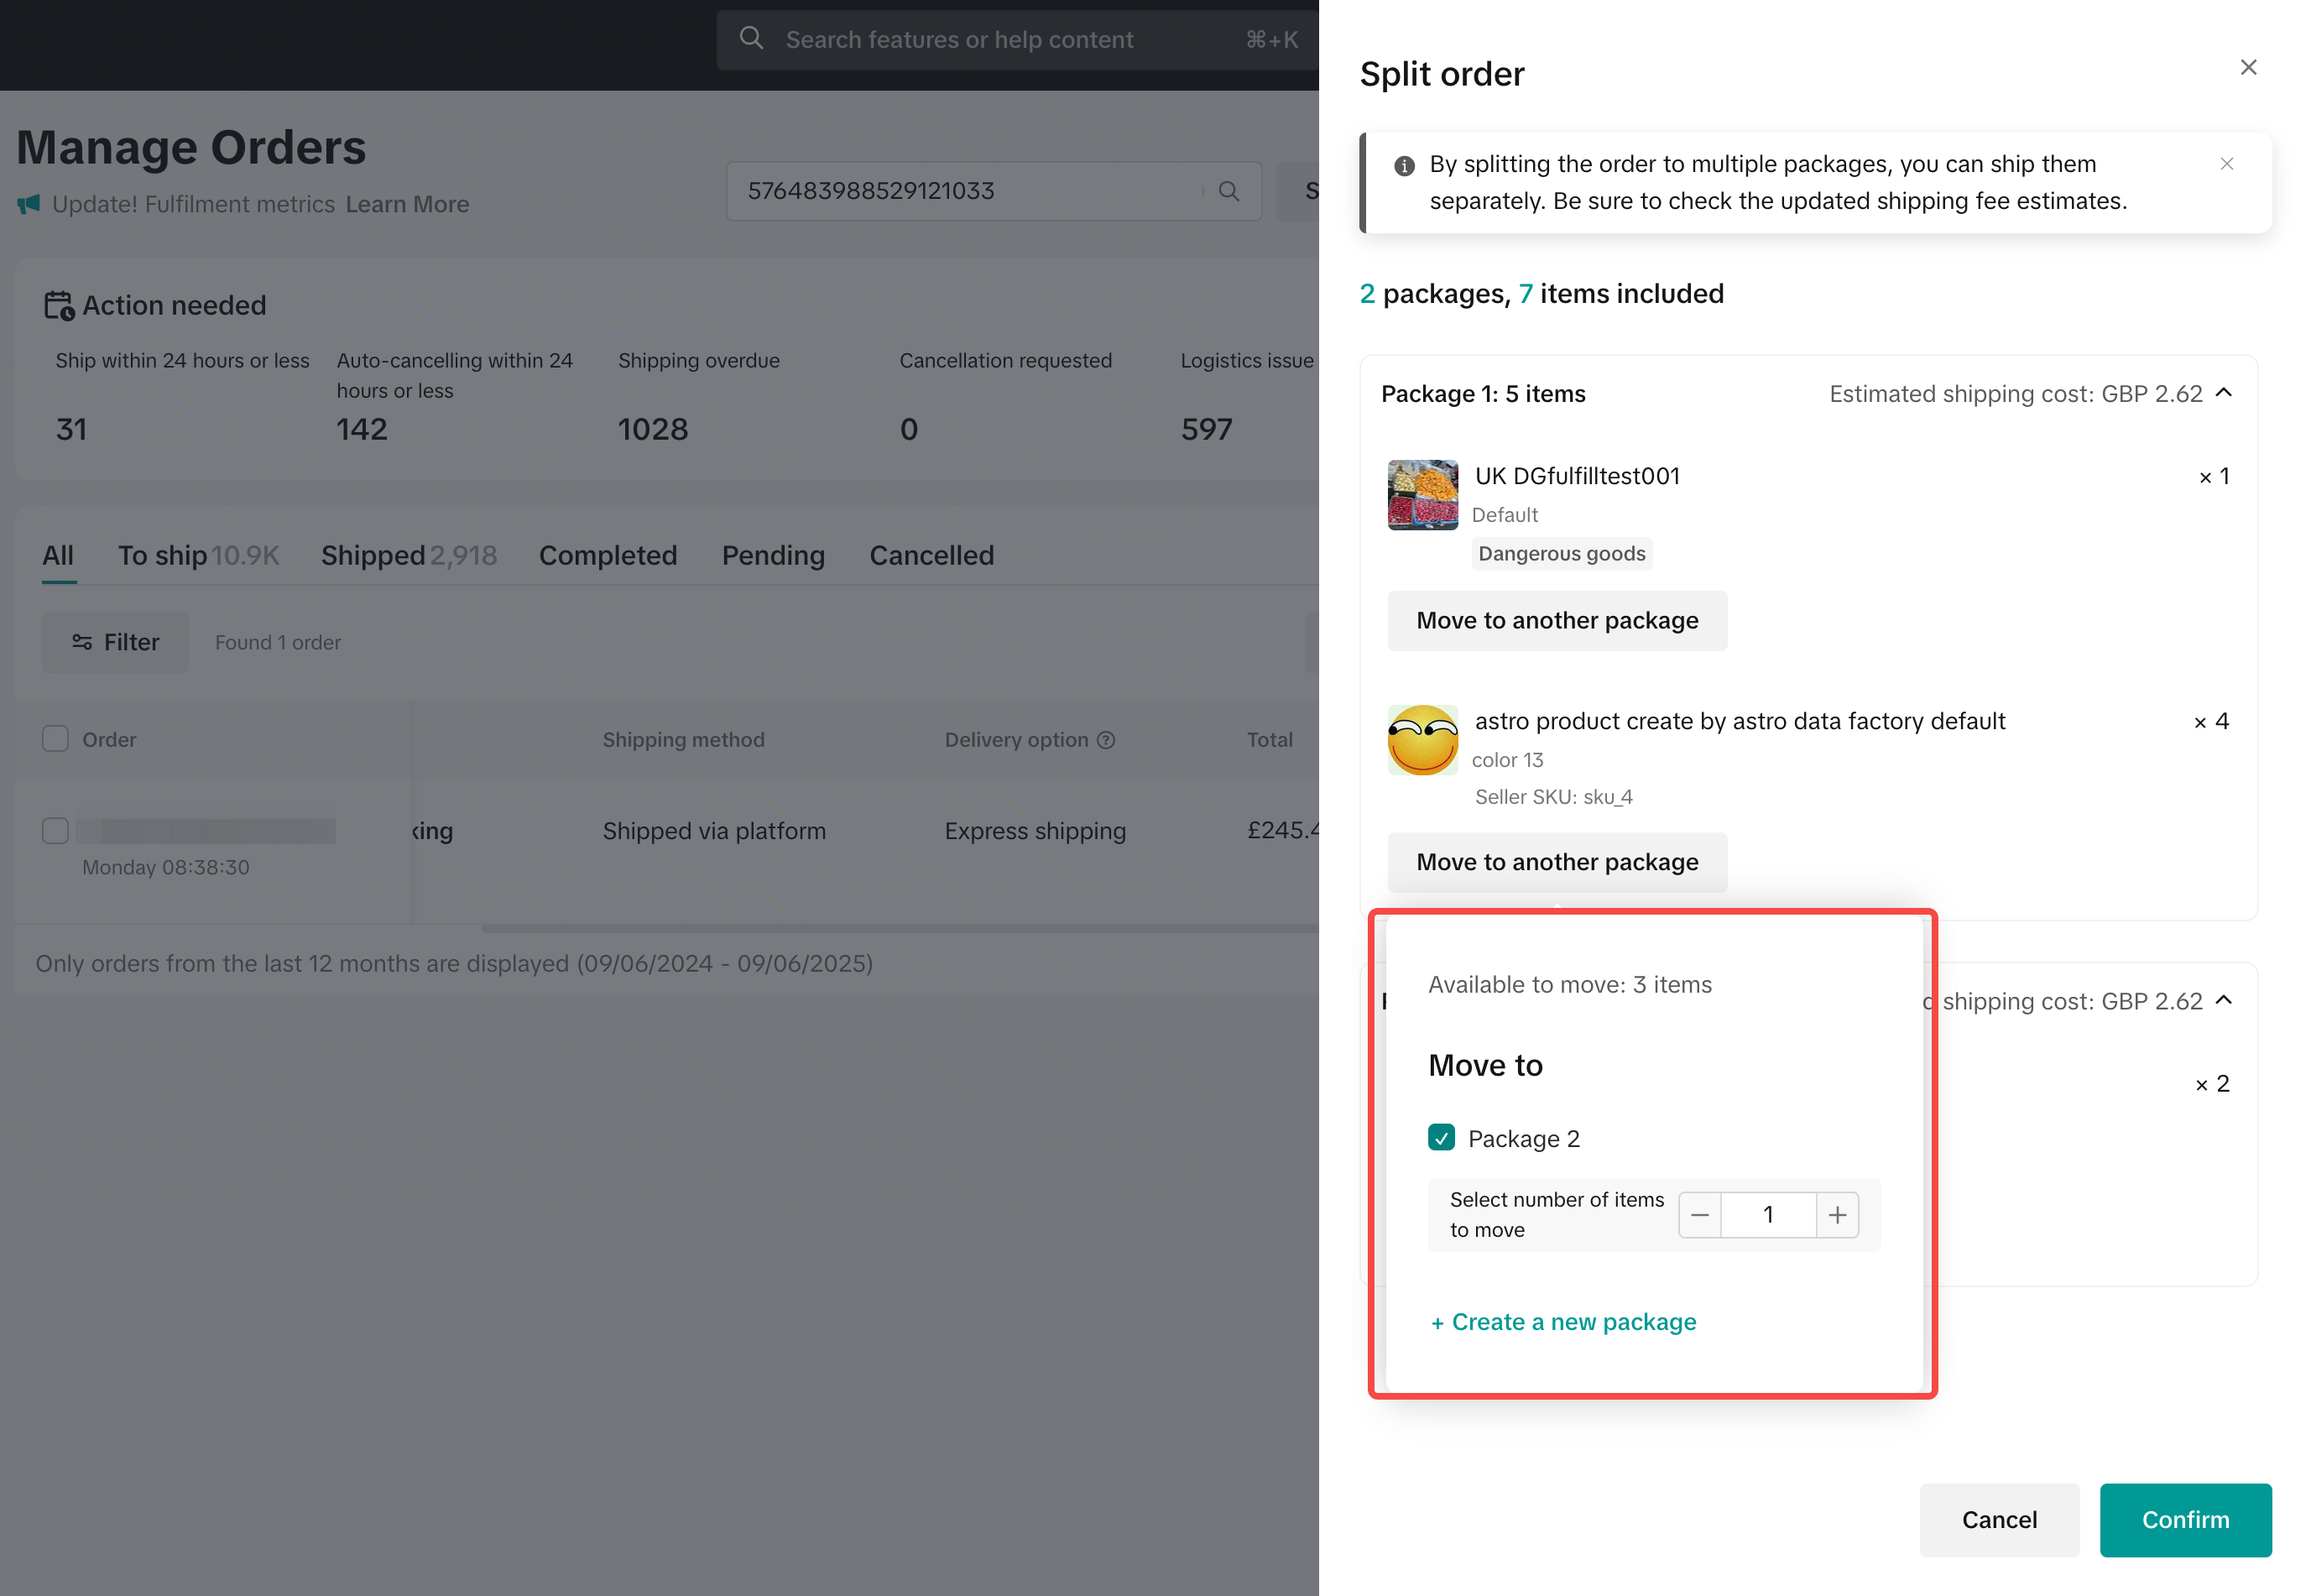
Task: Increase number of items to move
Action: coord(1837,1215)
